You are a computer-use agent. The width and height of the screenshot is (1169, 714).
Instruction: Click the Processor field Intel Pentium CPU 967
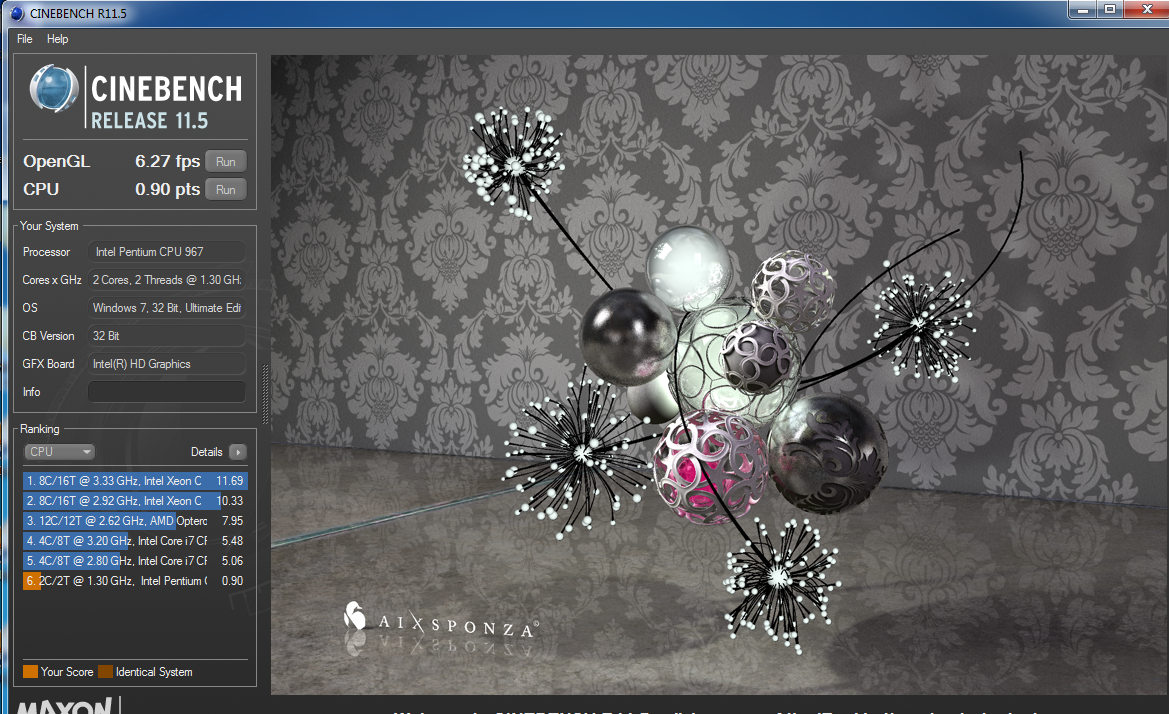[x=167, y=252]
